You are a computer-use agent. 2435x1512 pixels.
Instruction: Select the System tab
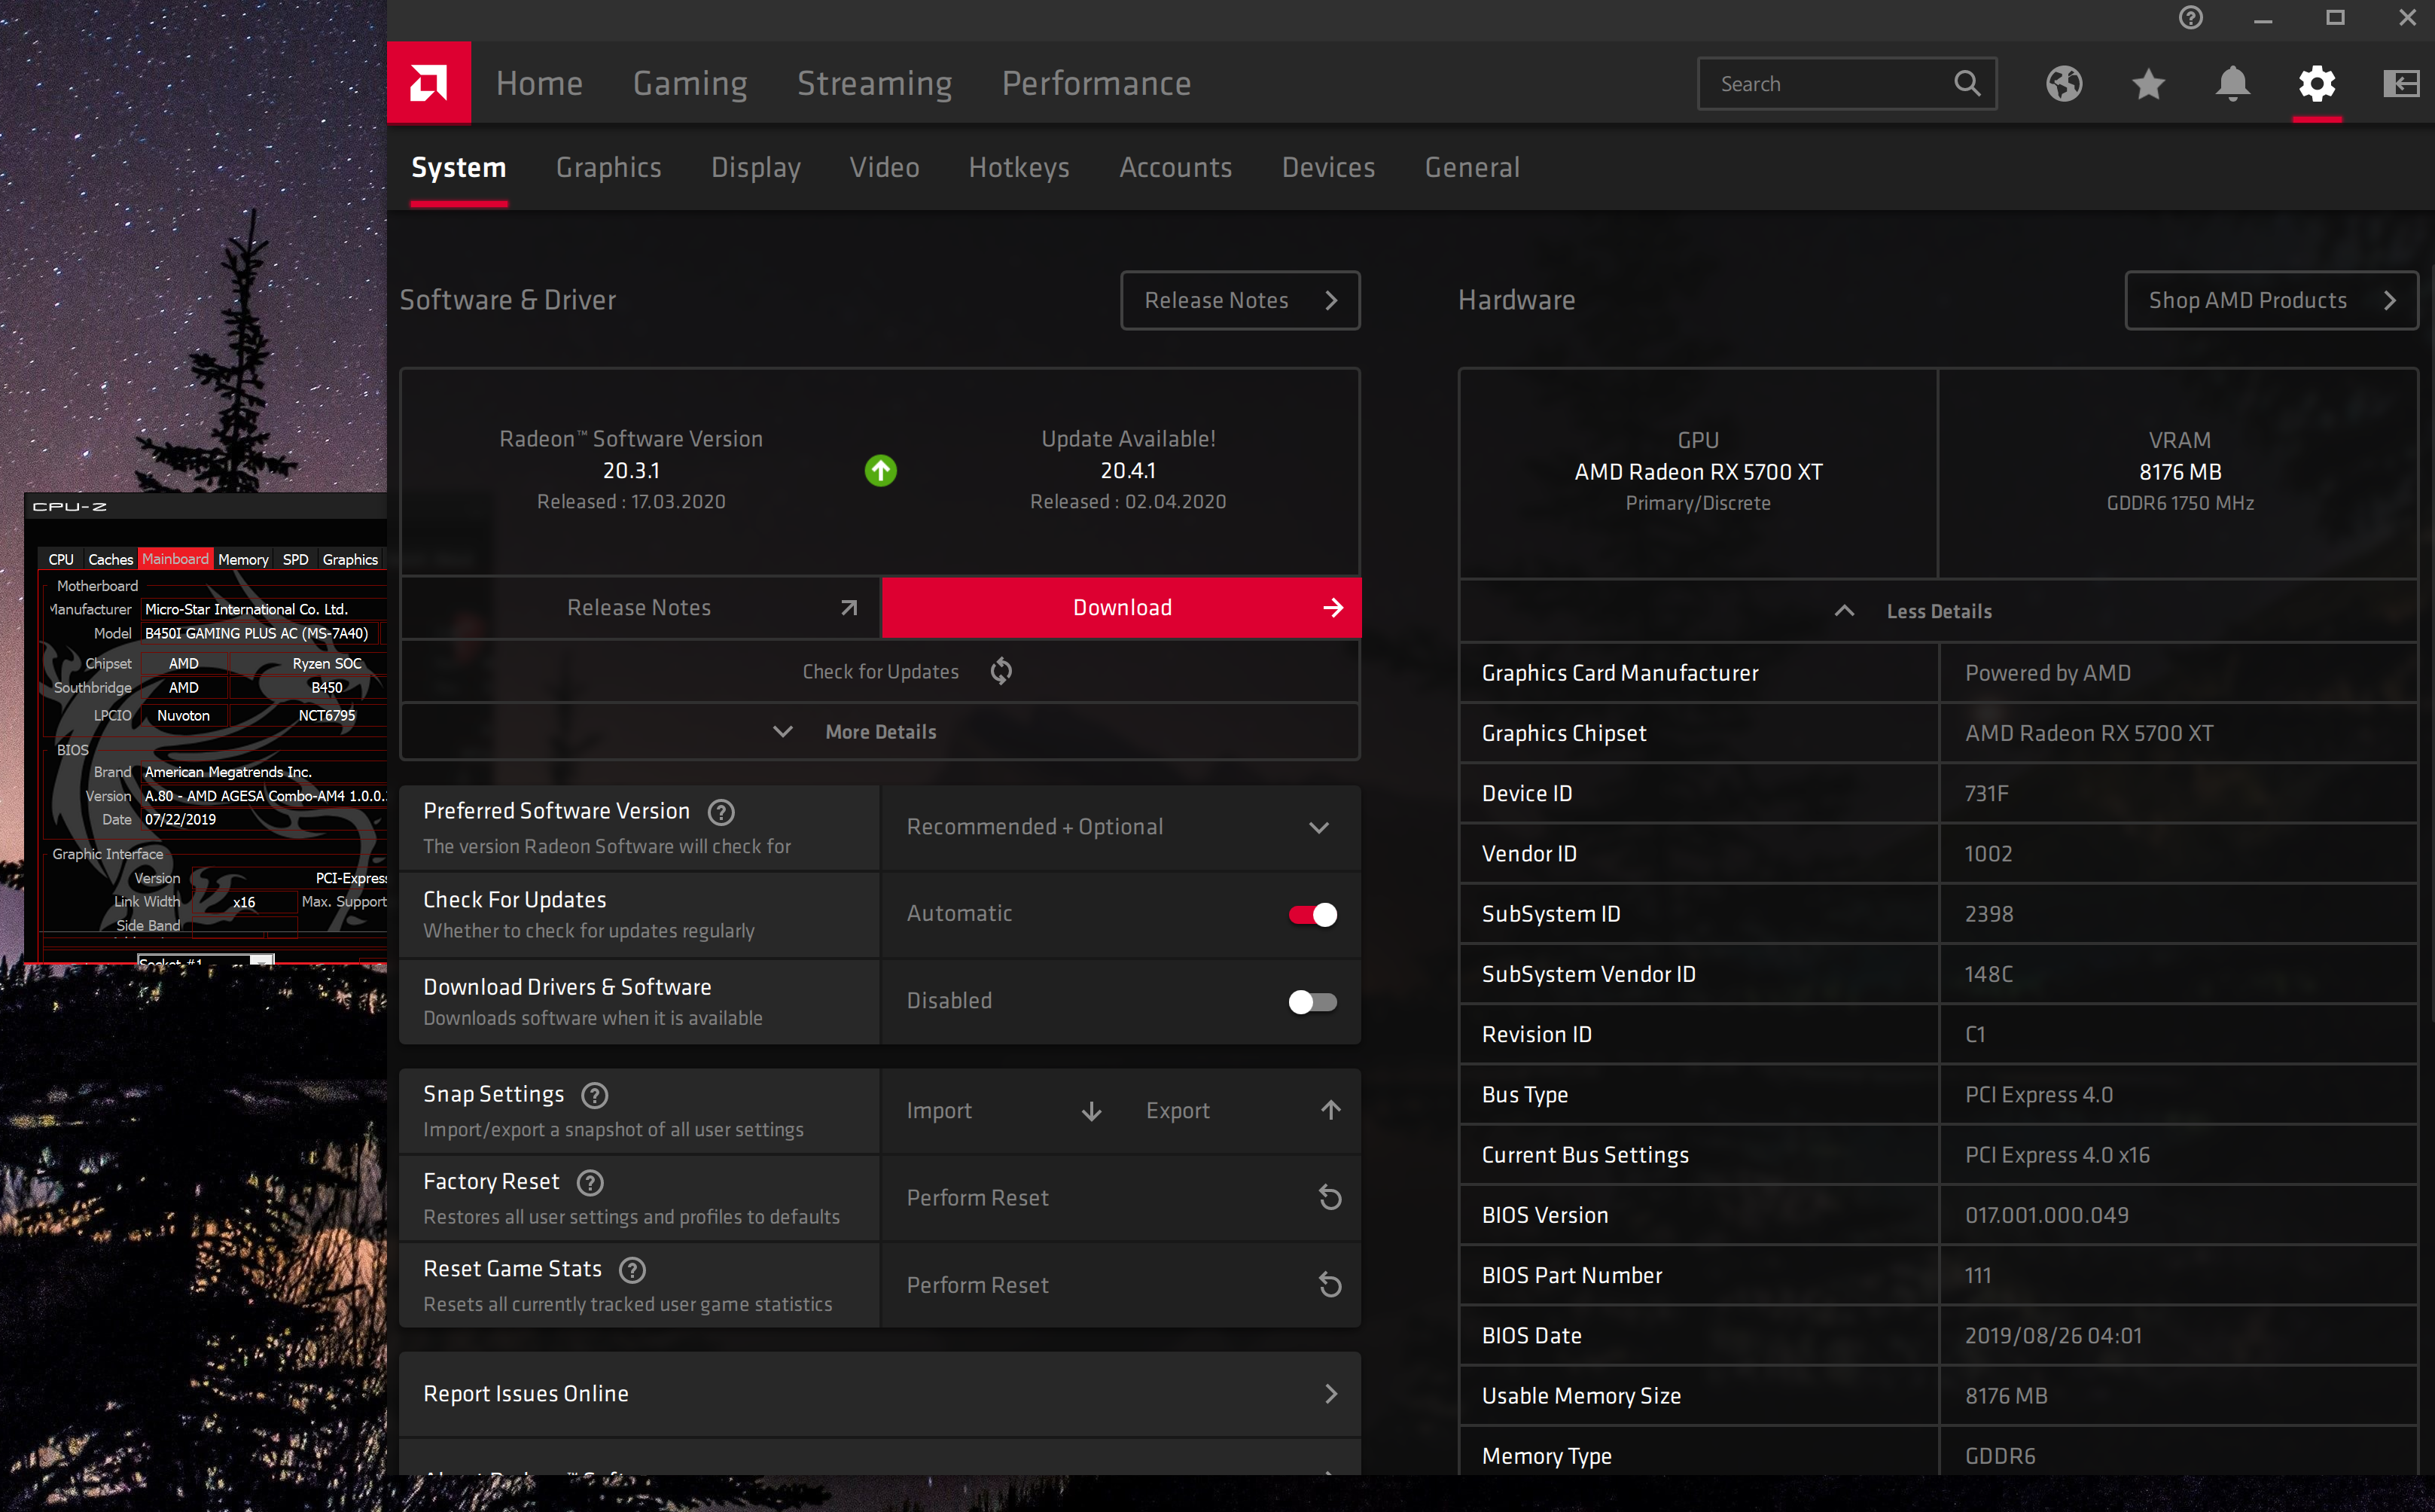coord(458,168)
